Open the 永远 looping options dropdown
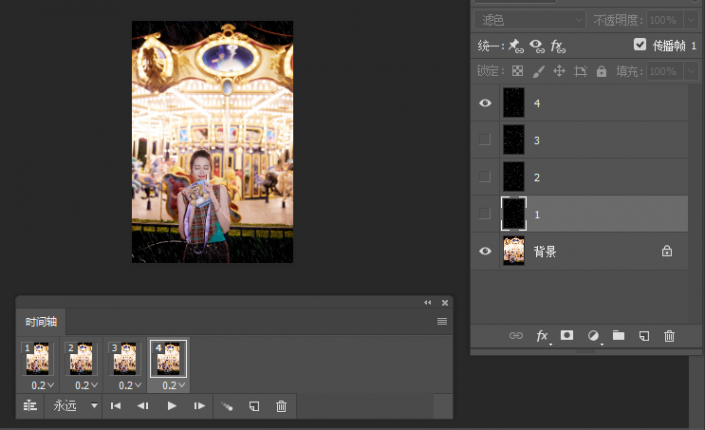The height and width of the screenshot is (430, 705). click(76, 406)
